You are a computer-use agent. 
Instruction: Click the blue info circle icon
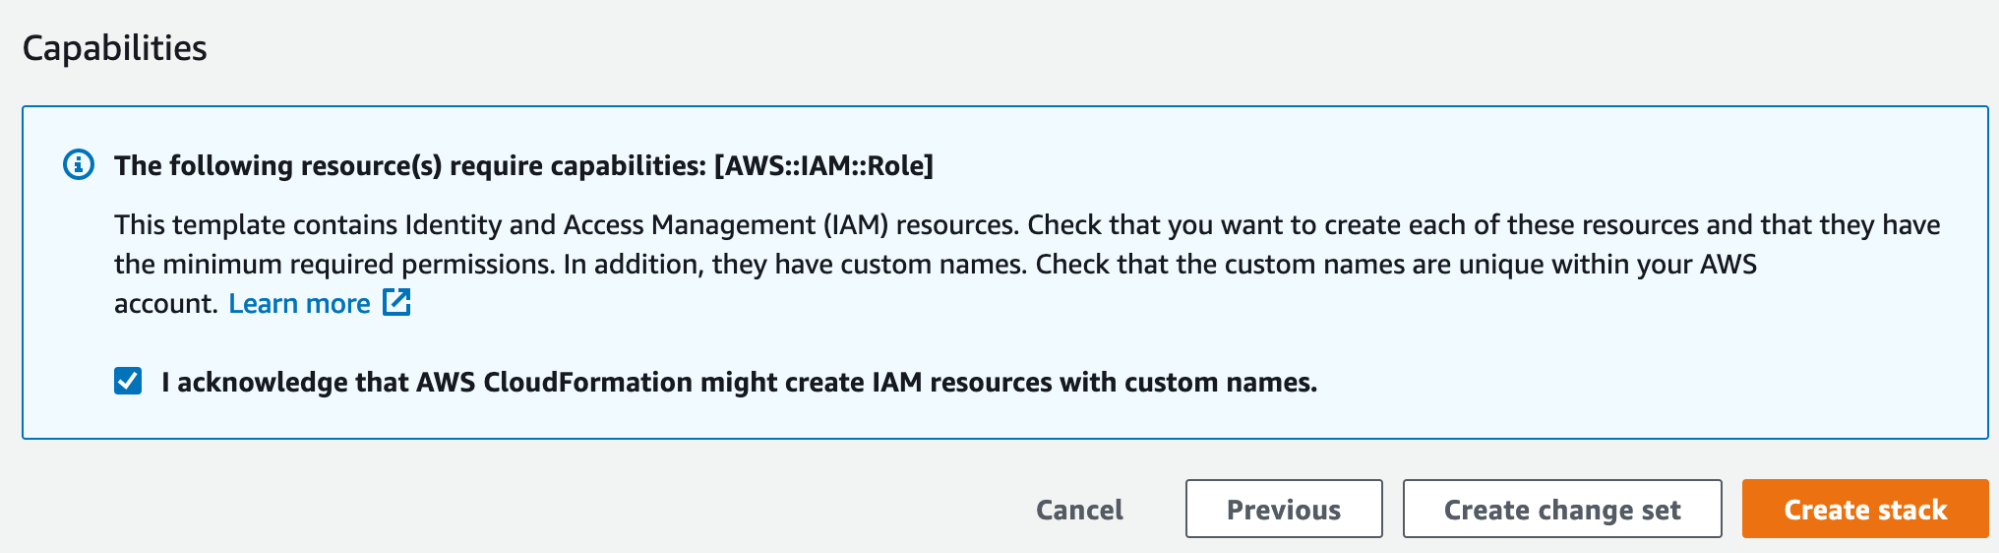tap(79, 164)
